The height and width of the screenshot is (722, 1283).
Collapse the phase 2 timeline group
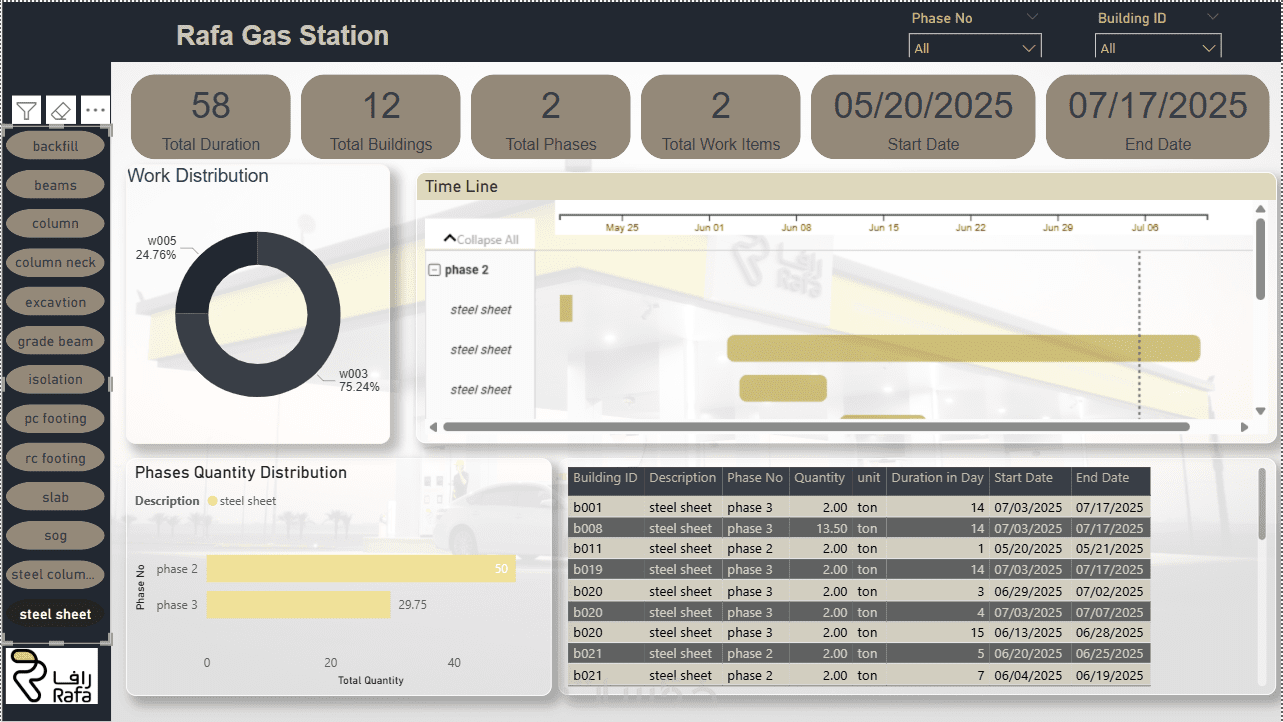pos(434,270)
